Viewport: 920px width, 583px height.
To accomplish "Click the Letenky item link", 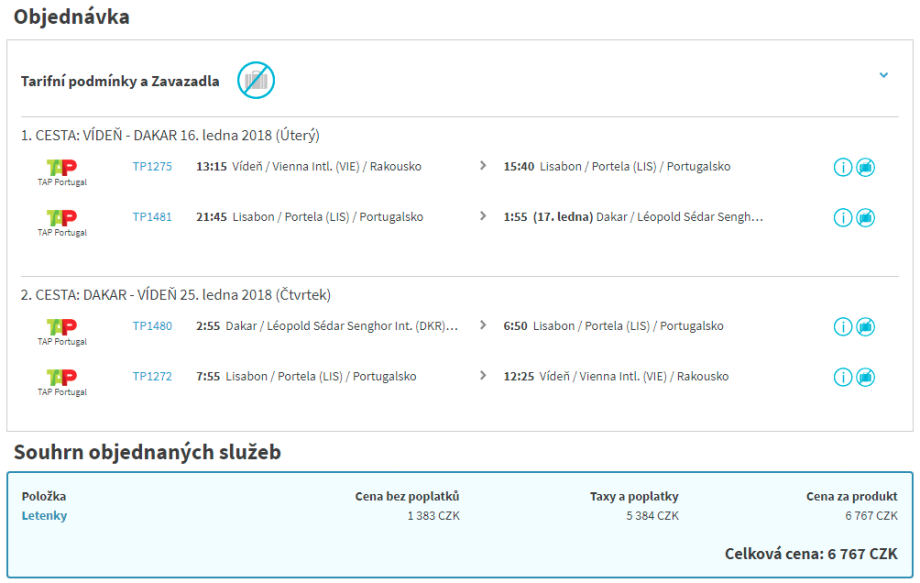I will pyautogui.click(x=44, y=516).
